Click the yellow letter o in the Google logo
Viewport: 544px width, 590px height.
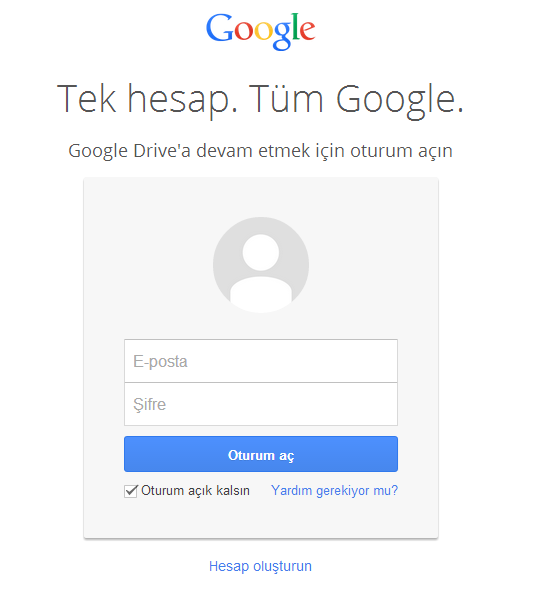coord(263,30)
